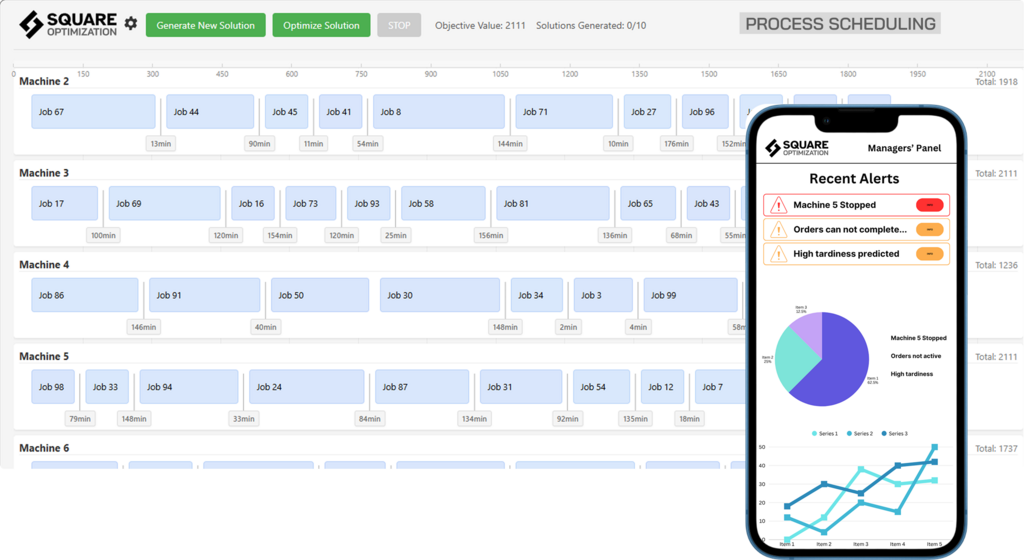Click the Square Optimization logo on phone panel
1024x560 pixels.
797,148
